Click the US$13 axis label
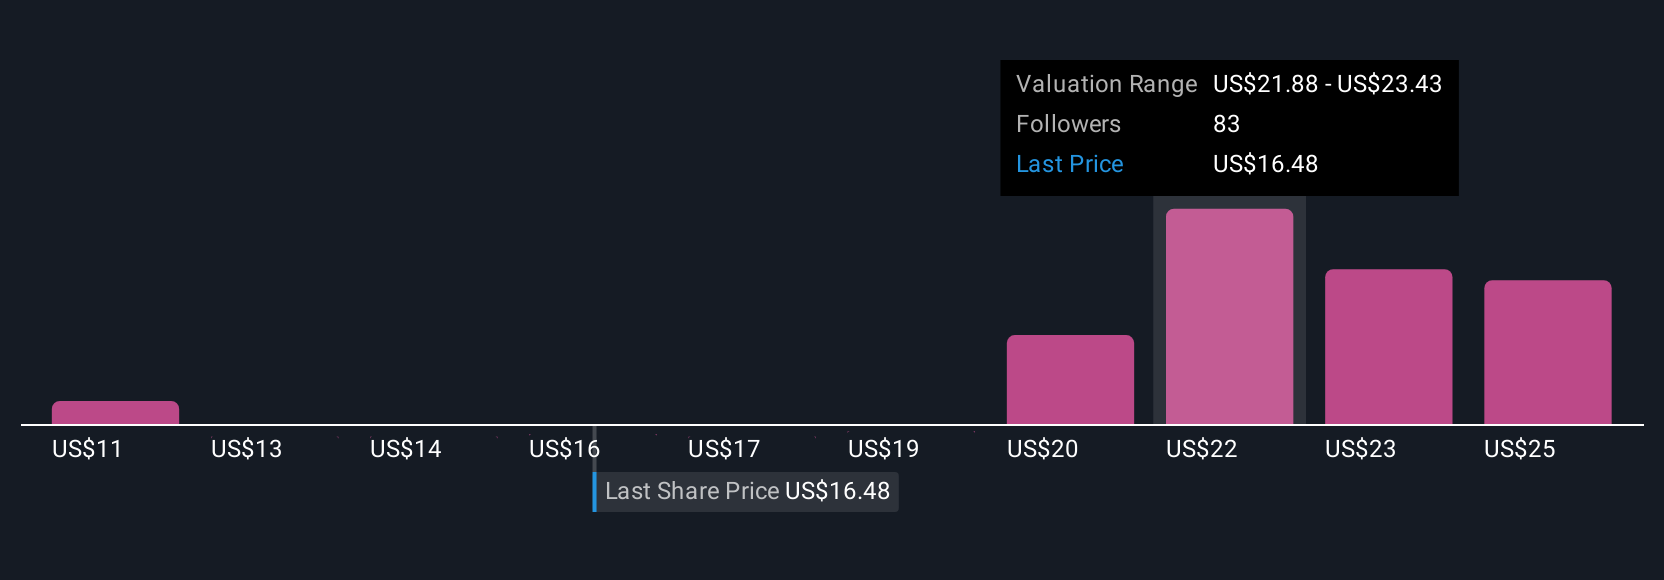This screenshot has width=1664, height=580. [246, 449]
